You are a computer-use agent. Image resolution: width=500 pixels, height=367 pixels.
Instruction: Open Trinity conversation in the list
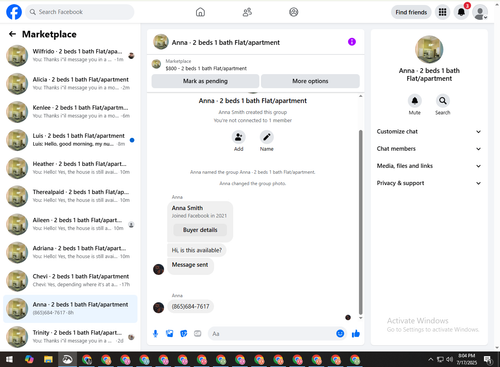(x=70, y=337)
